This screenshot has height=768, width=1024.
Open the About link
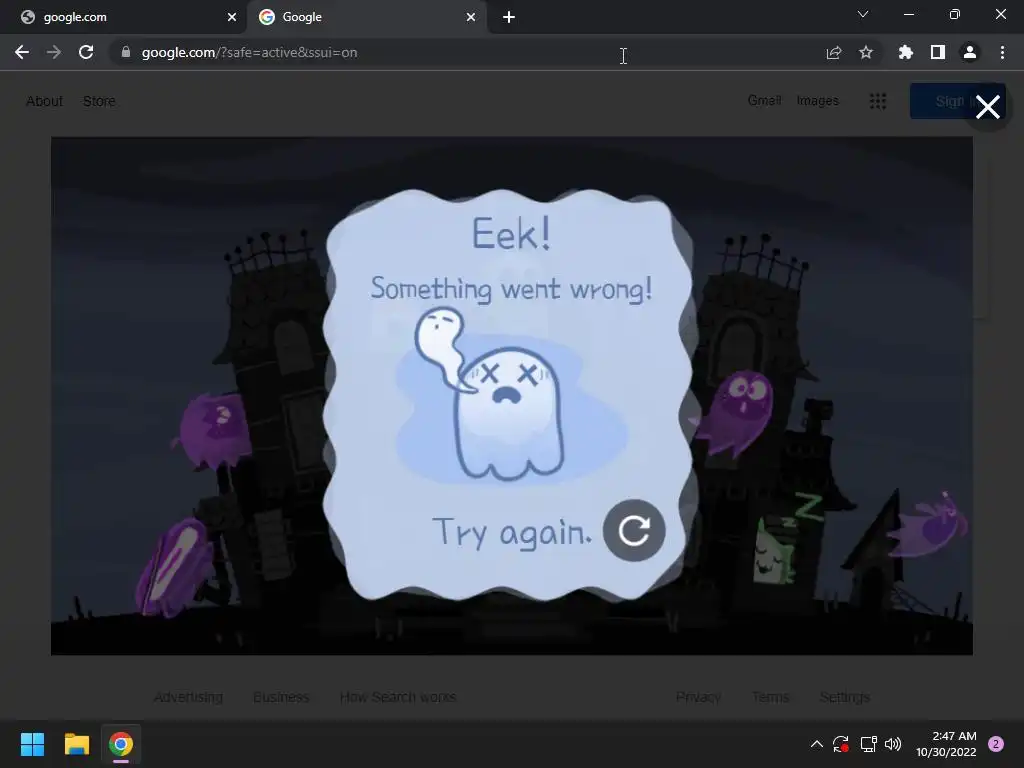(44, 101)
